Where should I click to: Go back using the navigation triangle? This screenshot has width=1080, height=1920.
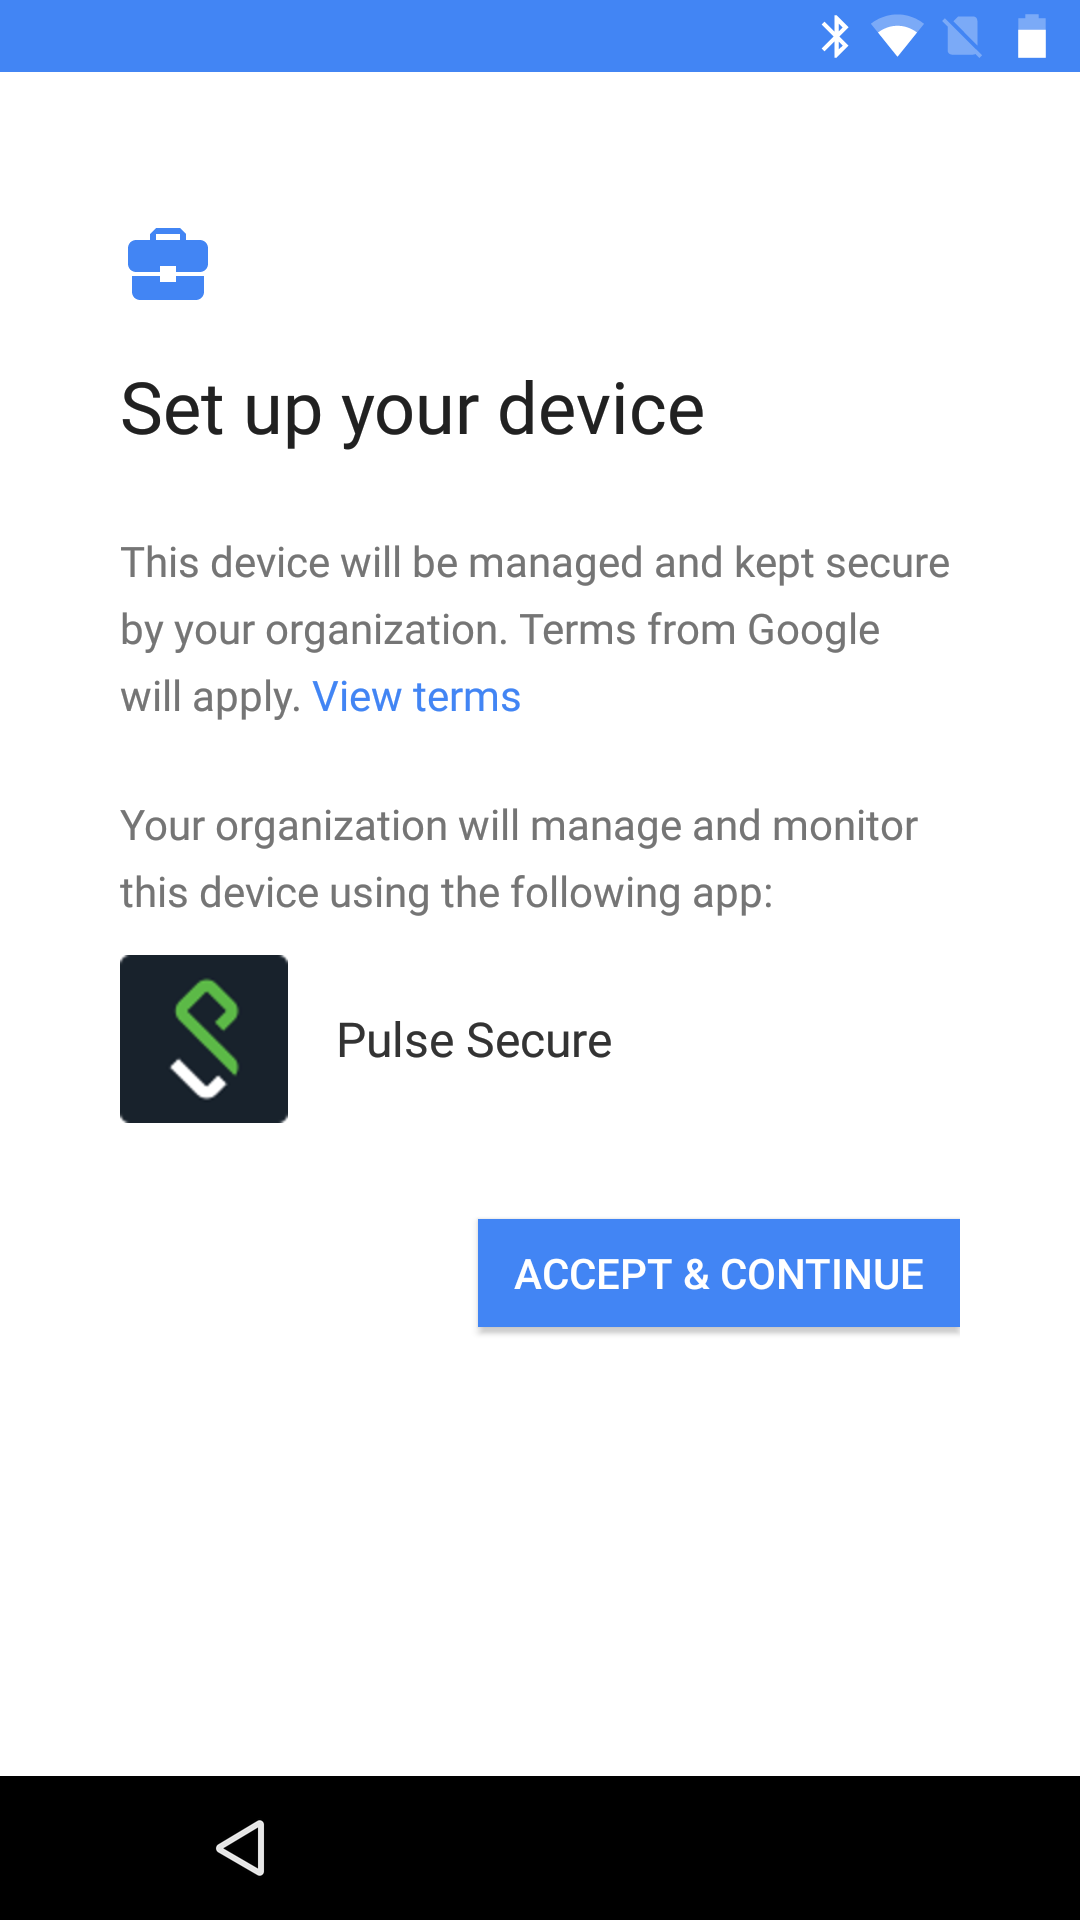coord(241,1847)
